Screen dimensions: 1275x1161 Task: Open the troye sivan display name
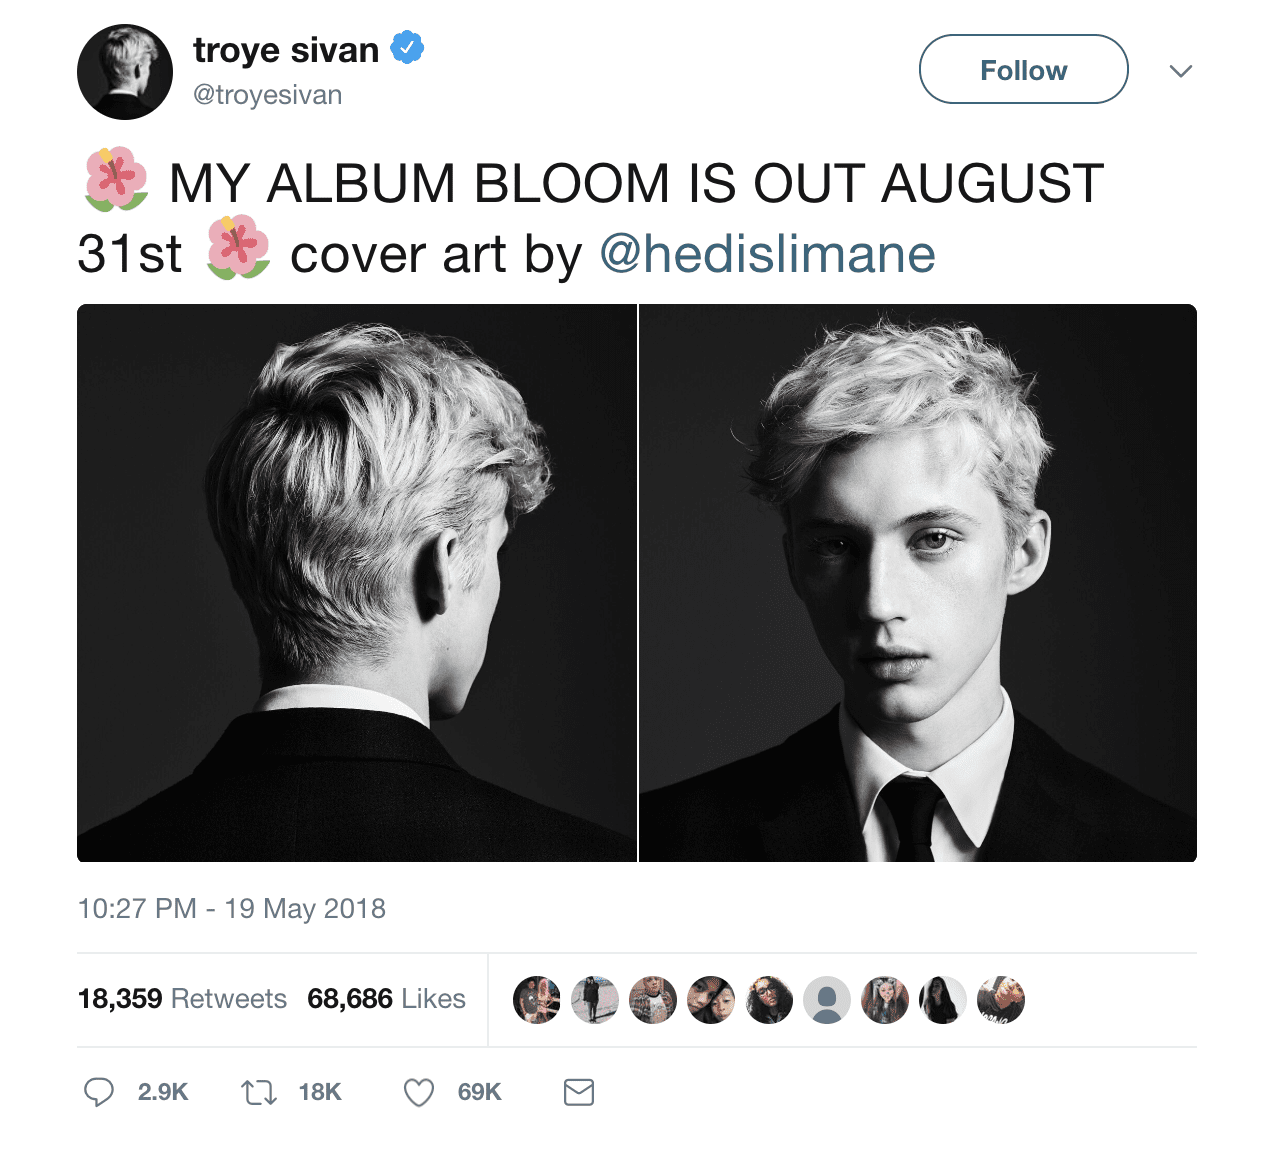[286, 49]
